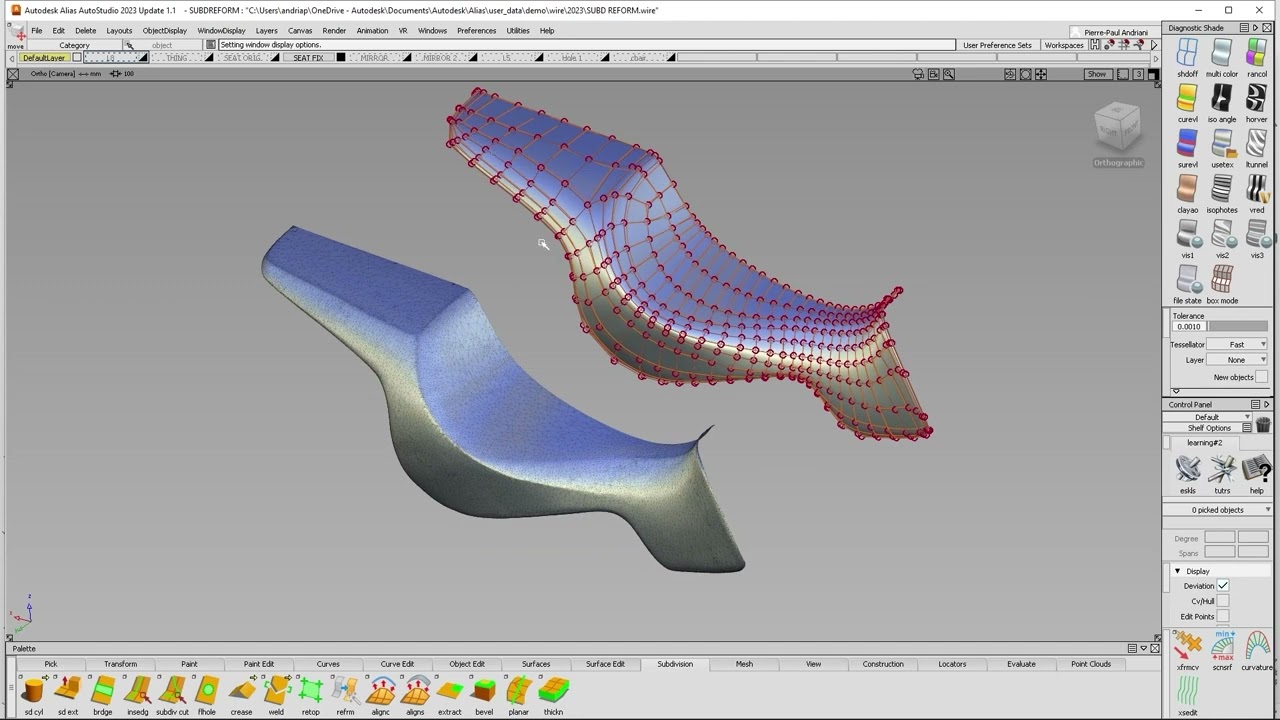Open the Preferences menu
Viewport: 1280px width, 720px height.
476,31
